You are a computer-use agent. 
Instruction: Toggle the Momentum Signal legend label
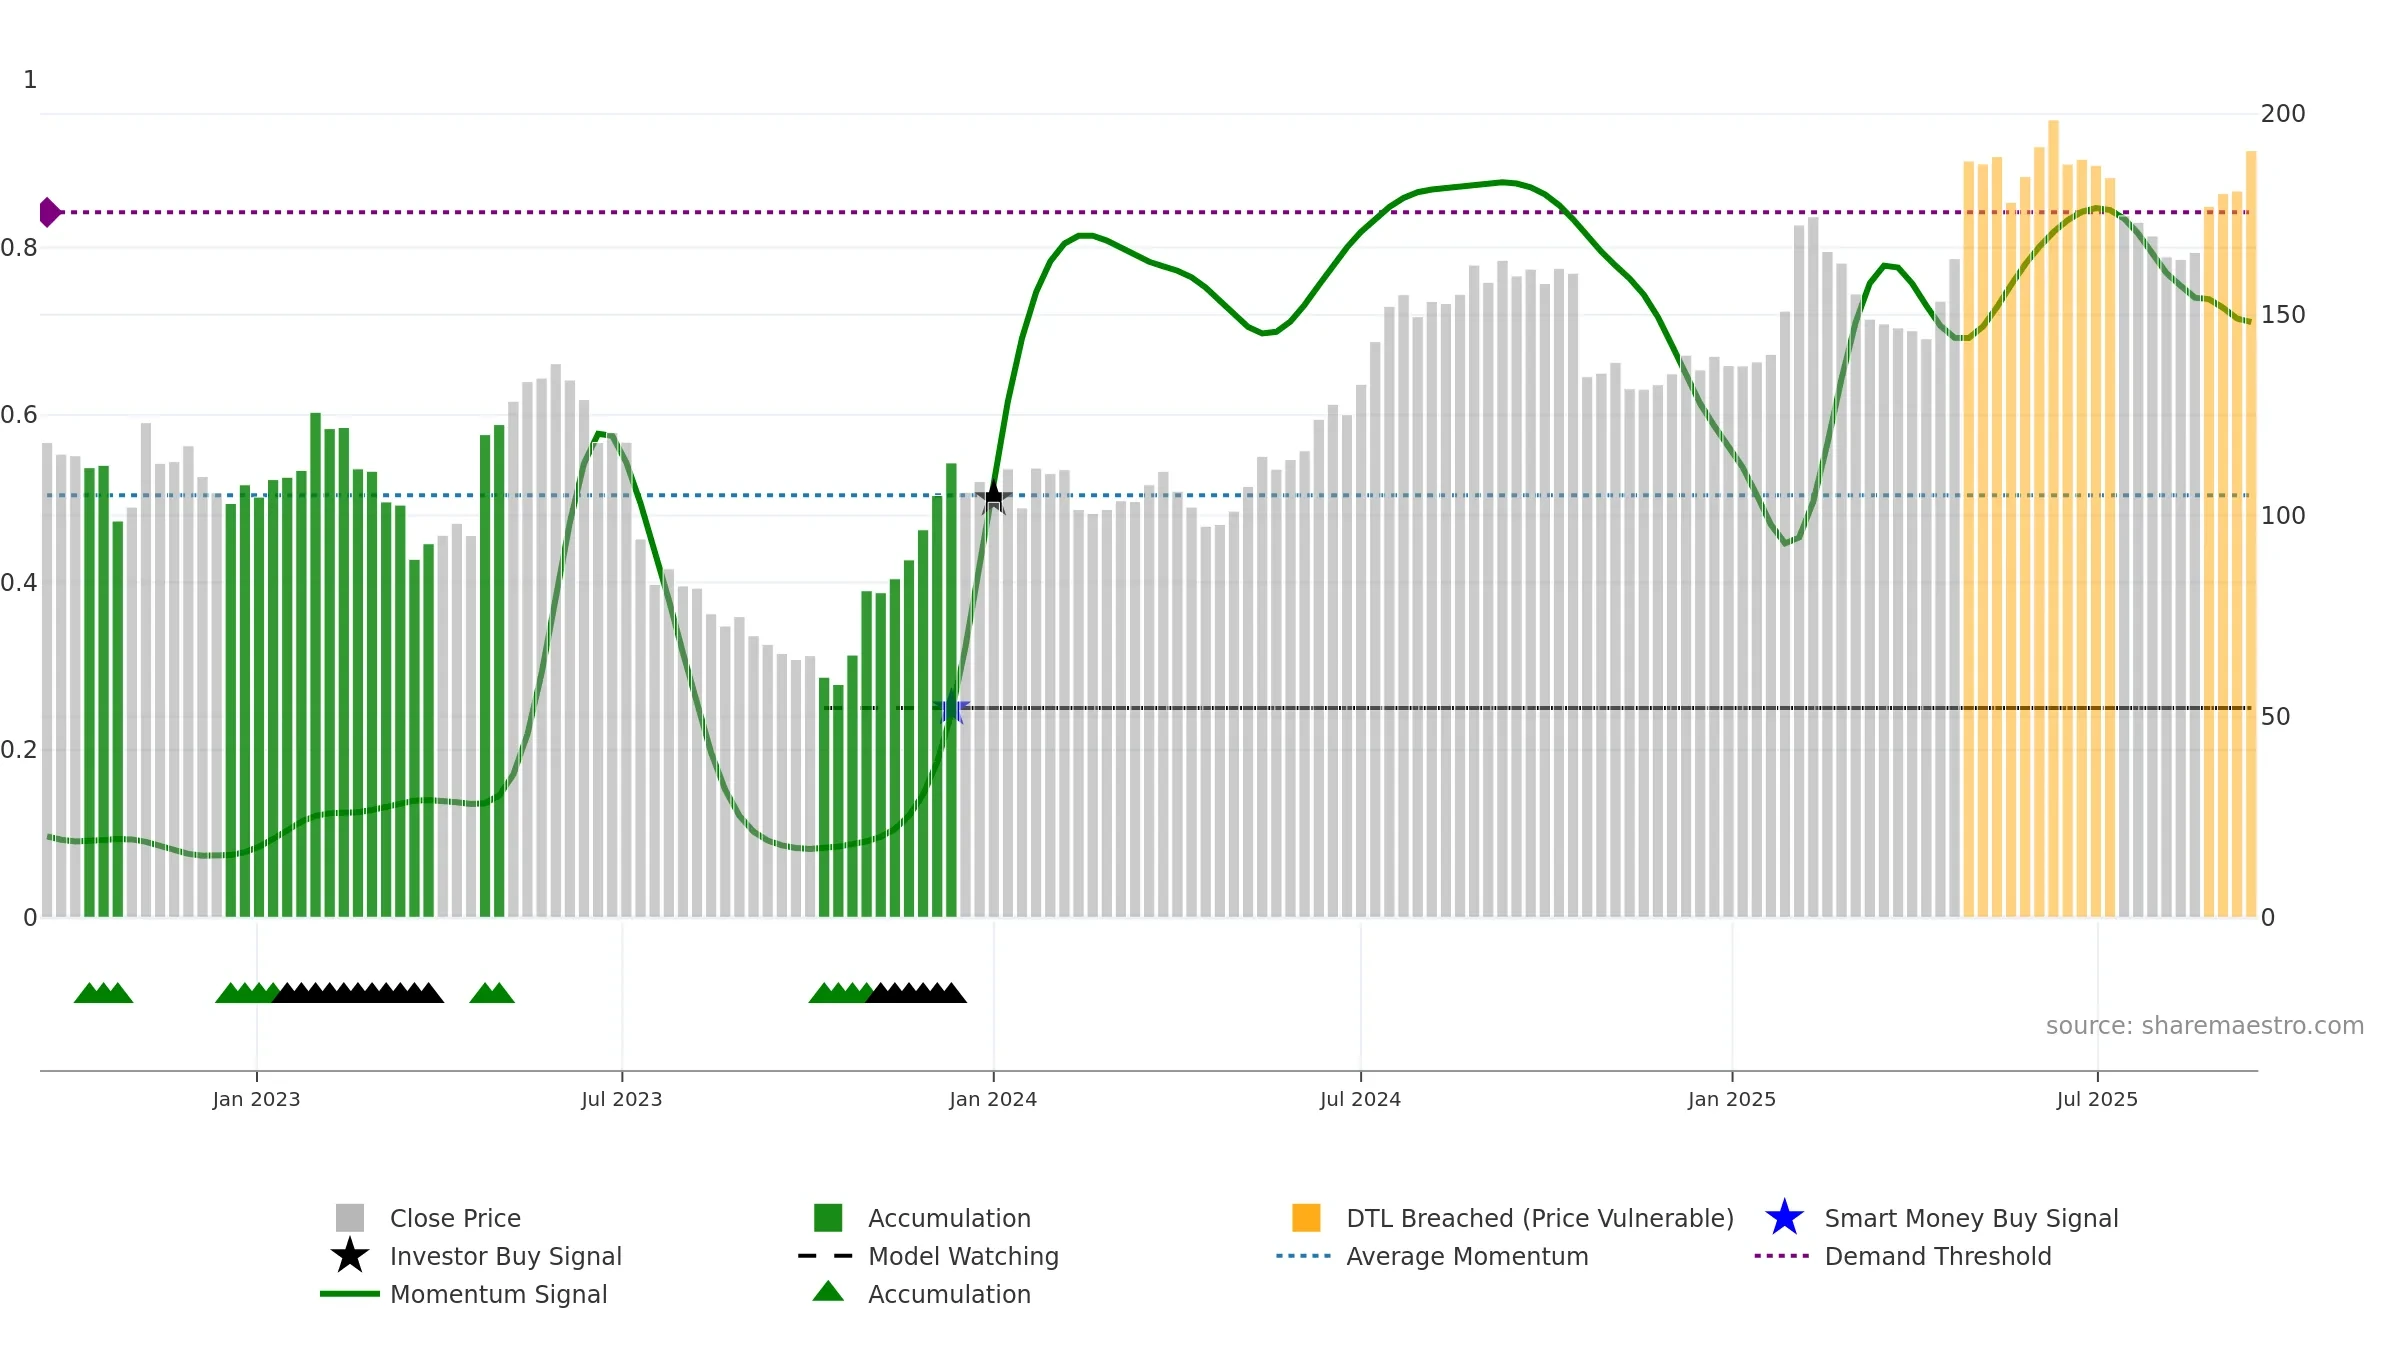pos(498,1294)
